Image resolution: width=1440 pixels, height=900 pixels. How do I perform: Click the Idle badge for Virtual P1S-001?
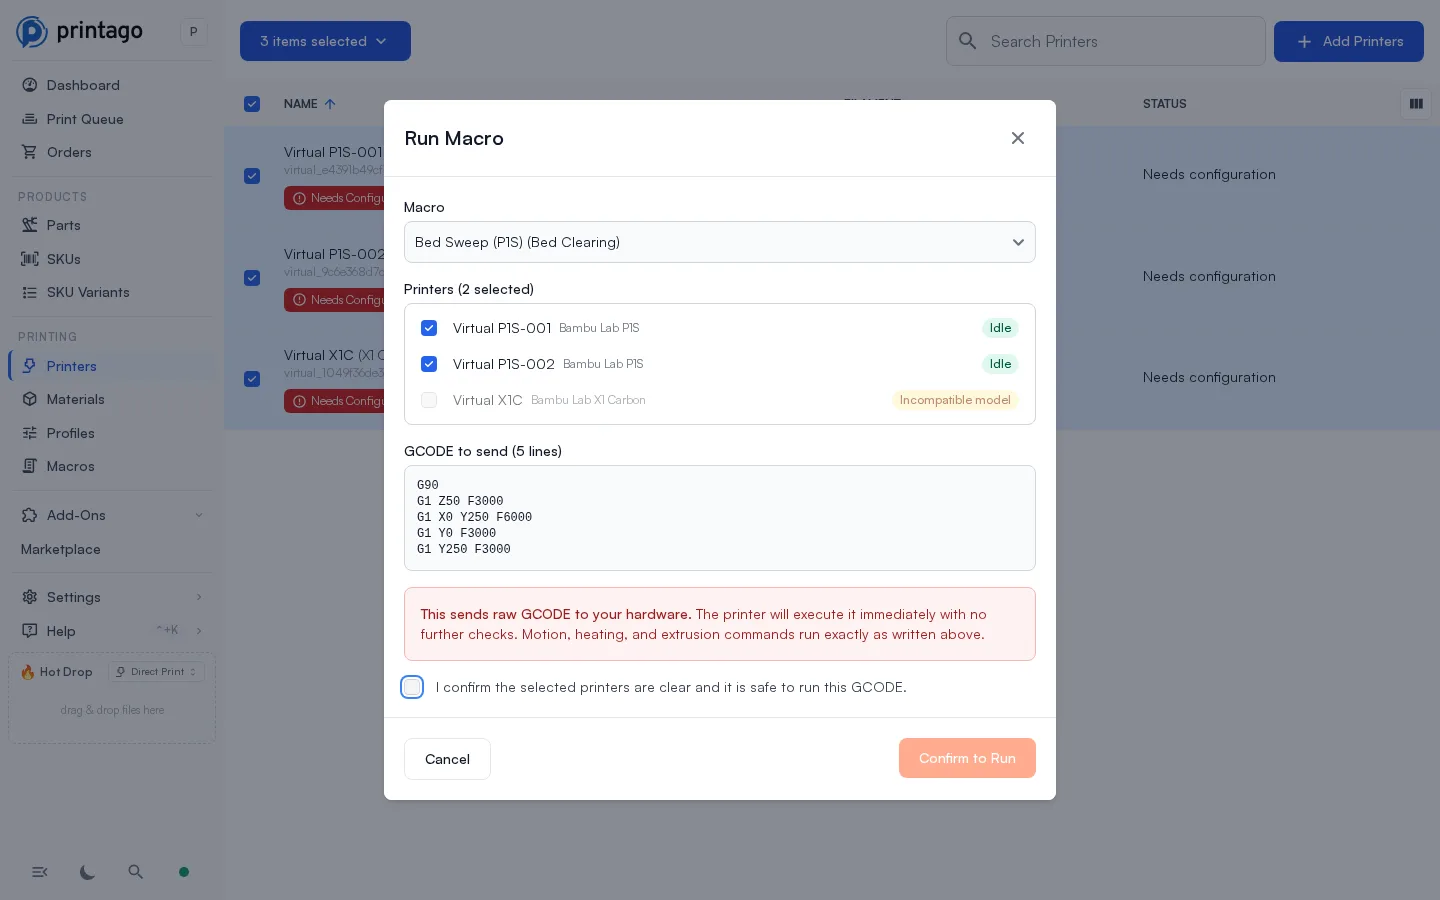click(1000, 328)
